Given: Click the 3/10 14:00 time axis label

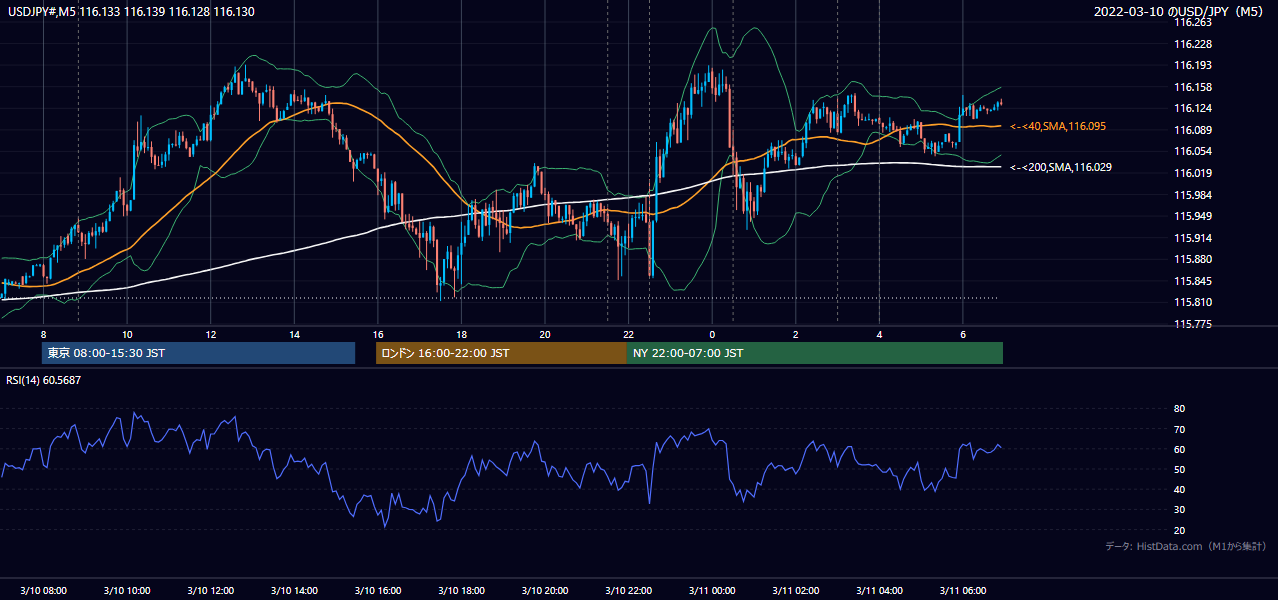Looking at the screenshot, I should click(x=294, y=591).
